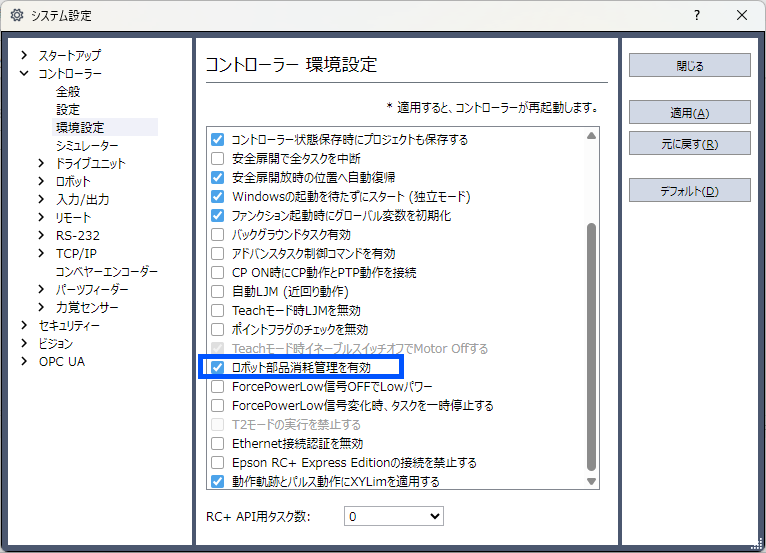Click the options list scroll up arrow
Screen dimensions: 766x553
(x=591, y=136)
